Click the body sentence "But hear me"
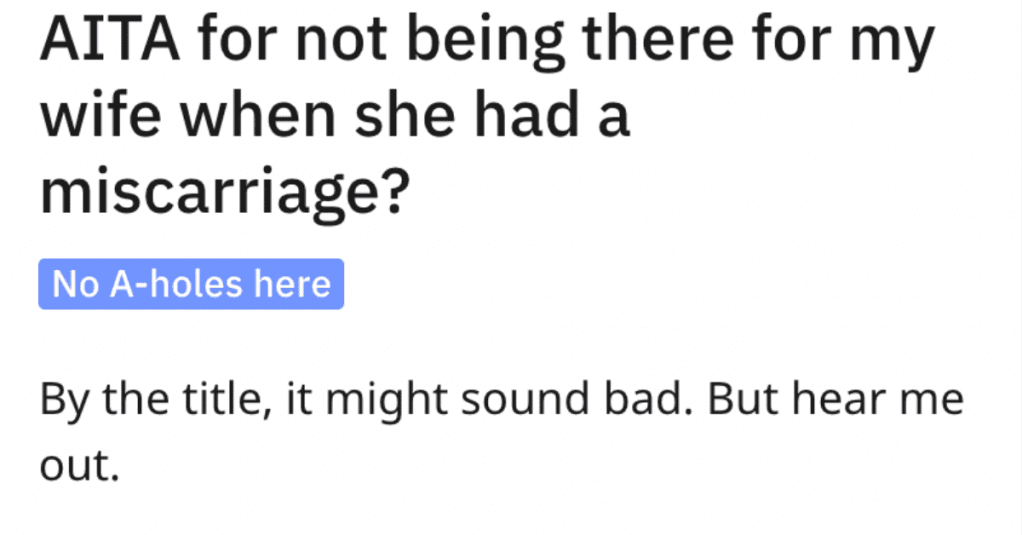Image resolution: width=1022 pixels, height=535 pixels. 836,399
